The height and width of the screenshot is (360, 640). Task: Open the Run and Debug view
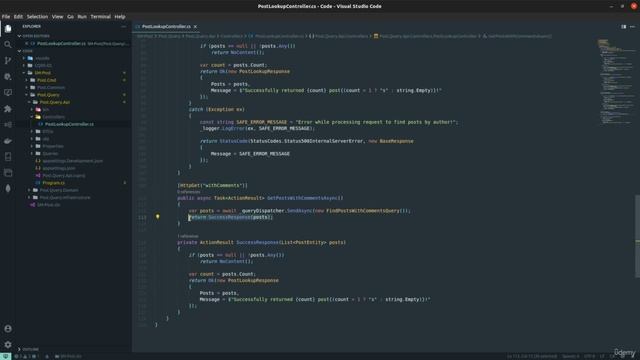8,77
